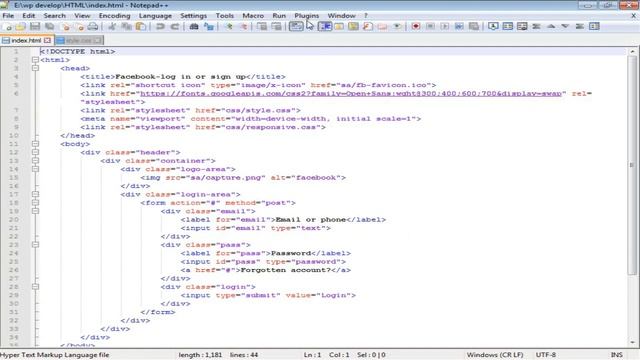Save the document using the floppy icon
640x360 pixels.
click(35, 27)
